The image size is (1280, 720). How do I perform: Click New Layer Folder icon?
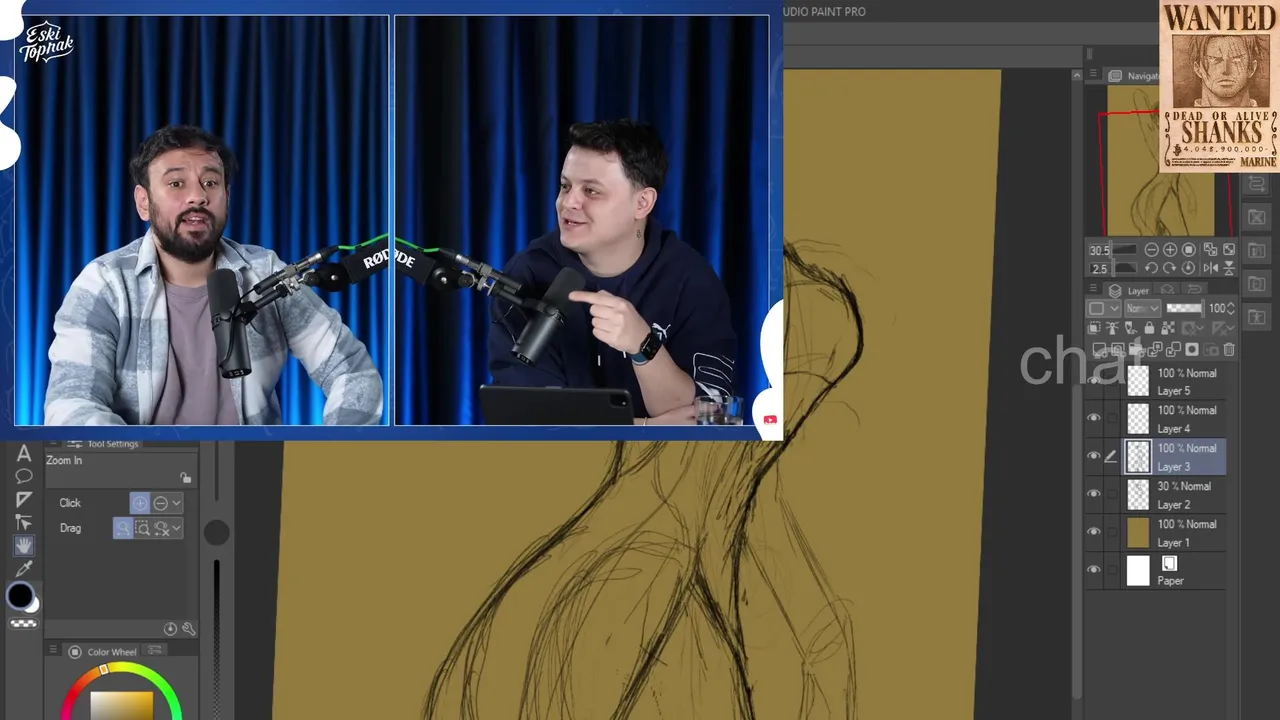(x=1136, y=350)
